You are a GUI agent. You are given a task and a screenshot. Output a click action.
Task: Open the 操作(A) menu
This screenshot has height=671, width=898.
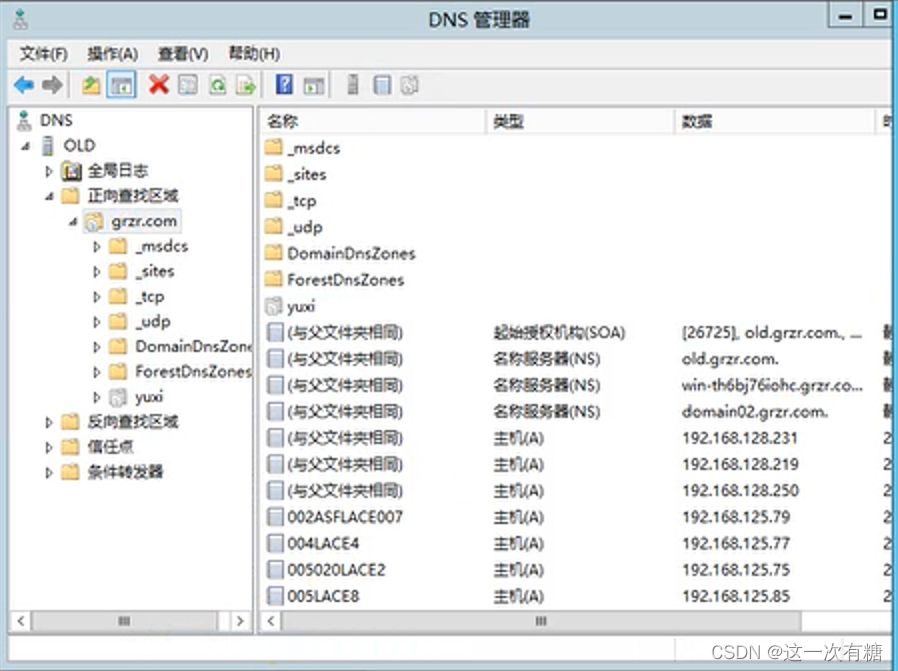pos(112,54)
